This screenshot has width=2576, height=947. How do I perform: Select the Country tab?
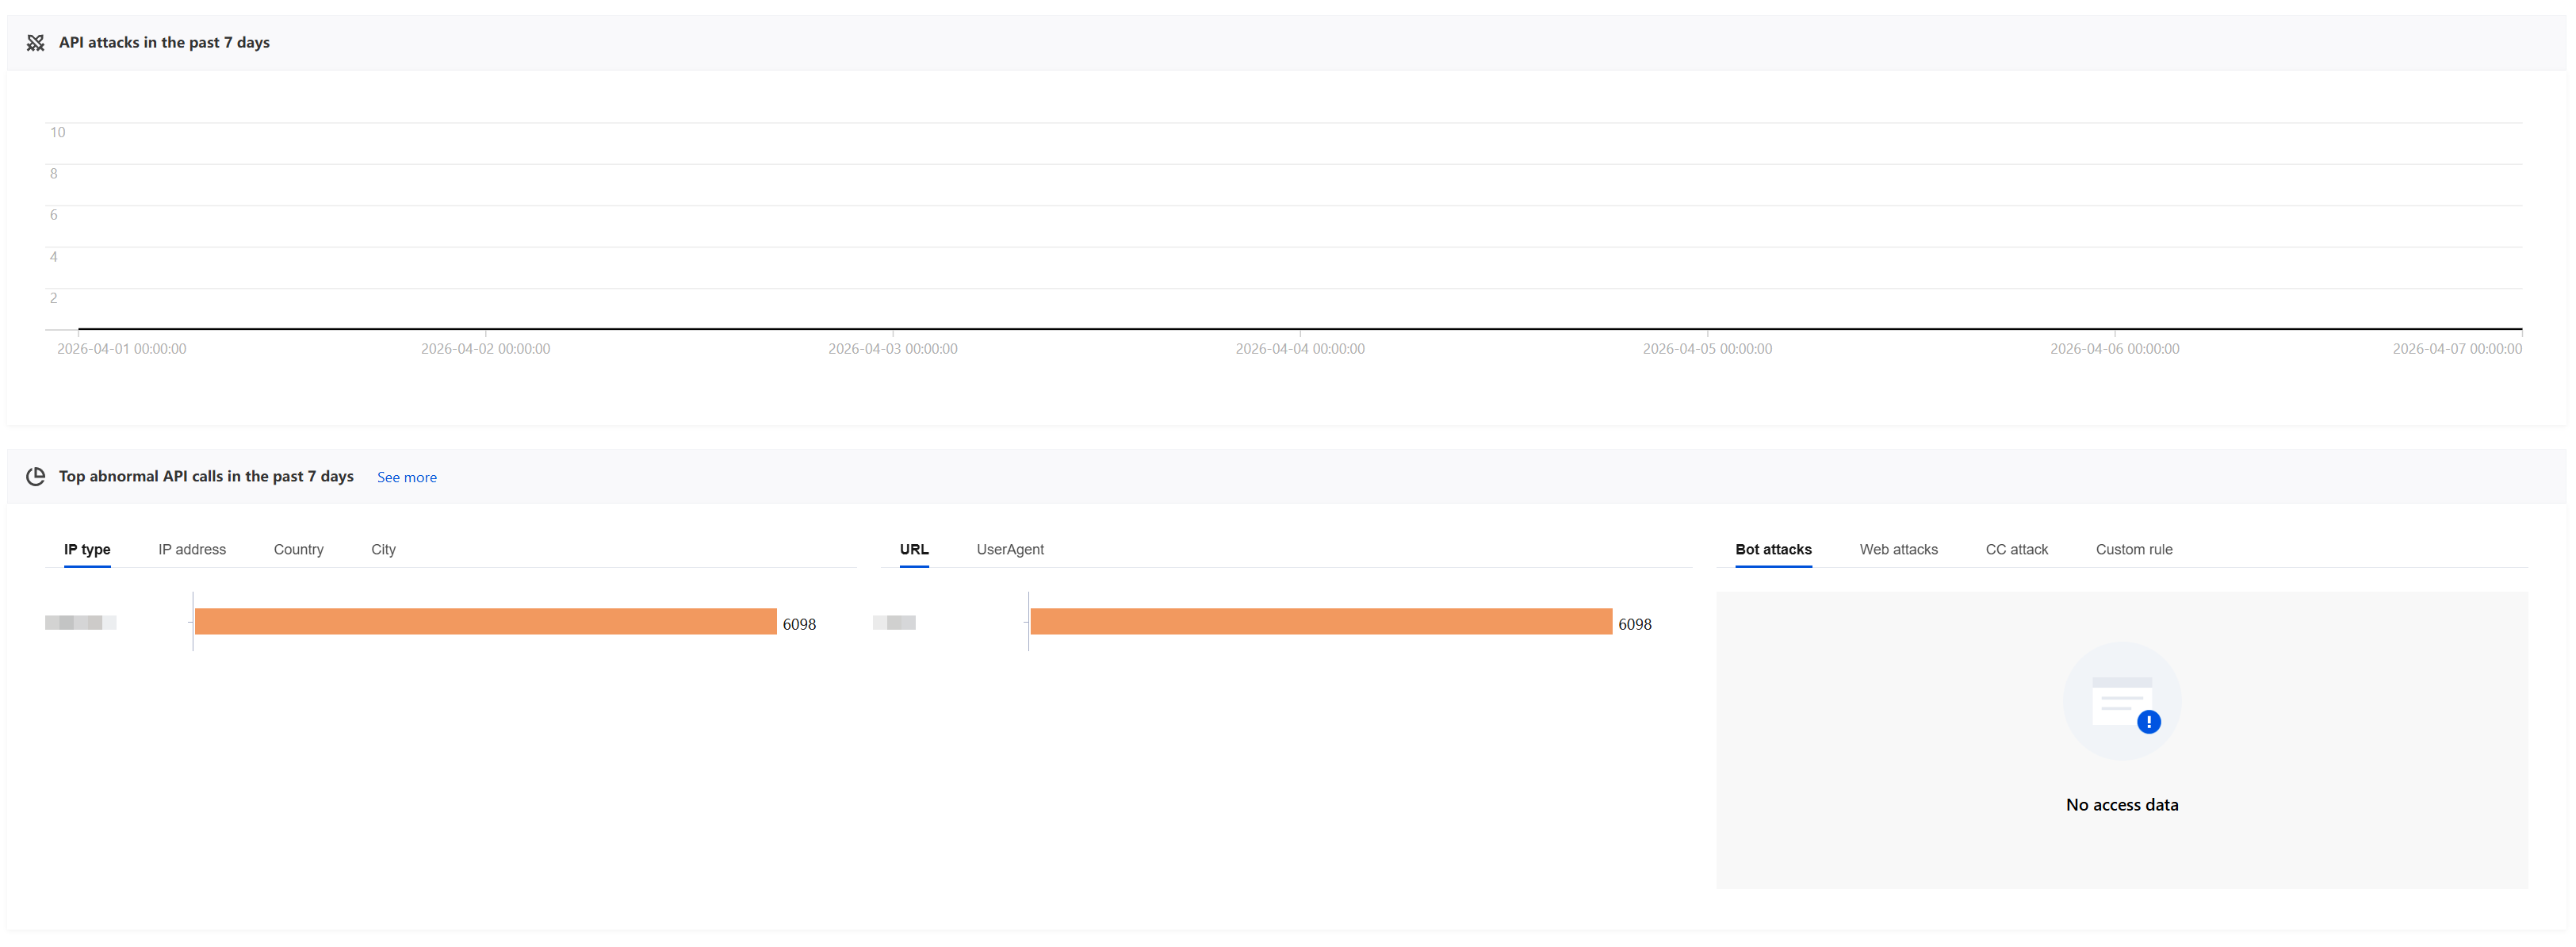click(x=298, y=549)
